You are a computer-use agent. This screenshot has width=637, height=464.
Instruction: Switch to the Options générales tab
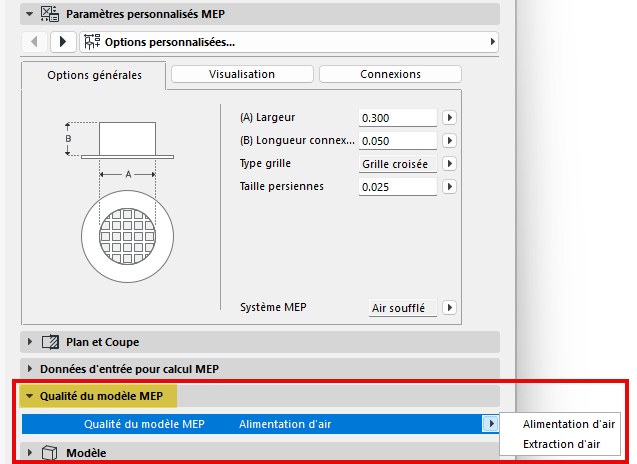click(94, 75)
